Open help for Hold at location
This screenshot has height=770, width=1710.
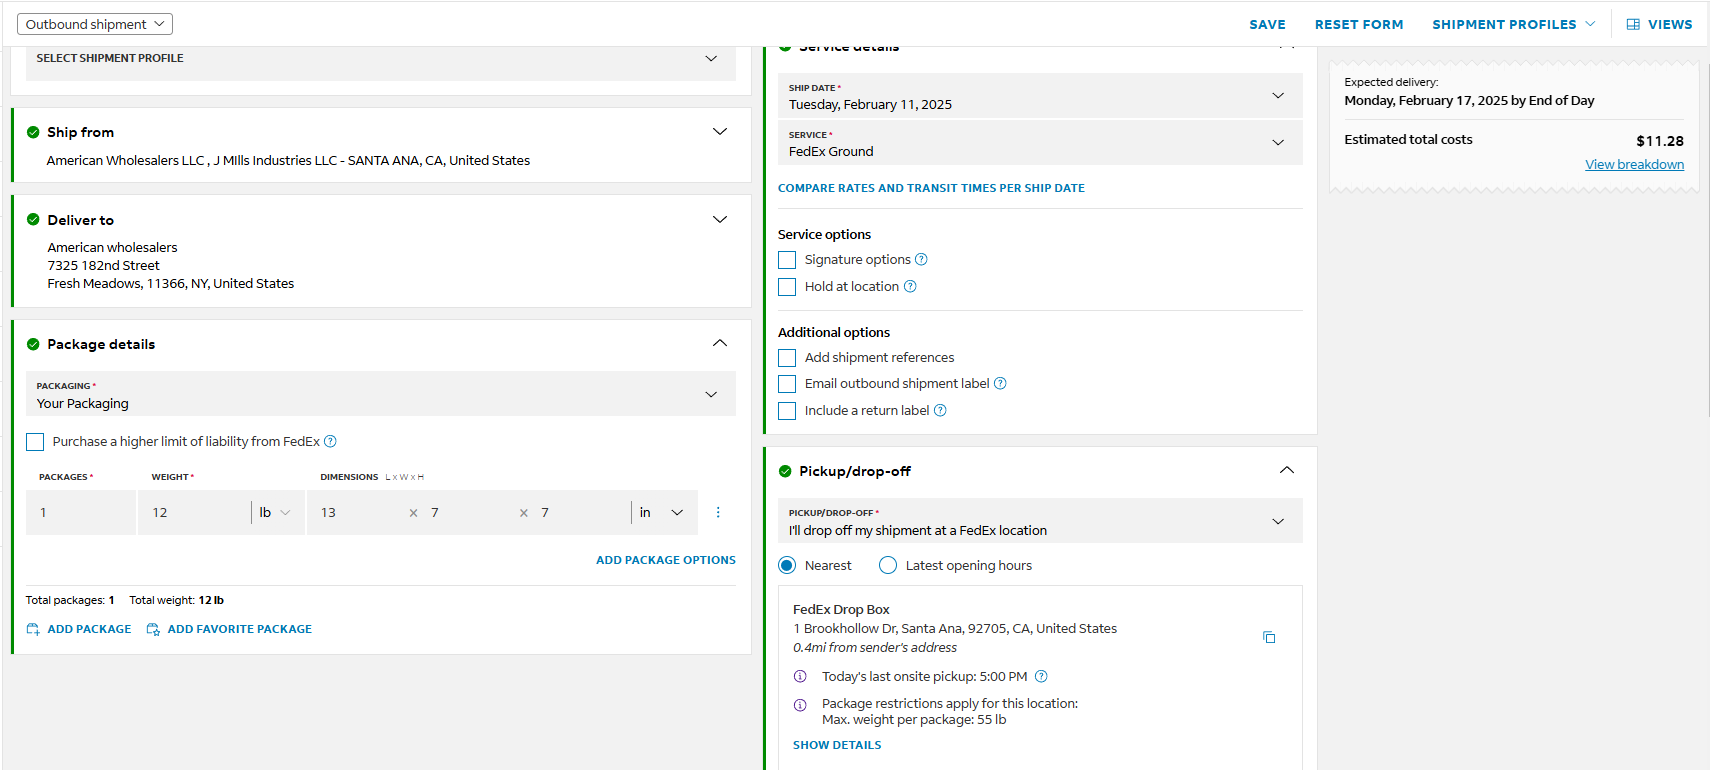coord(910,286)
